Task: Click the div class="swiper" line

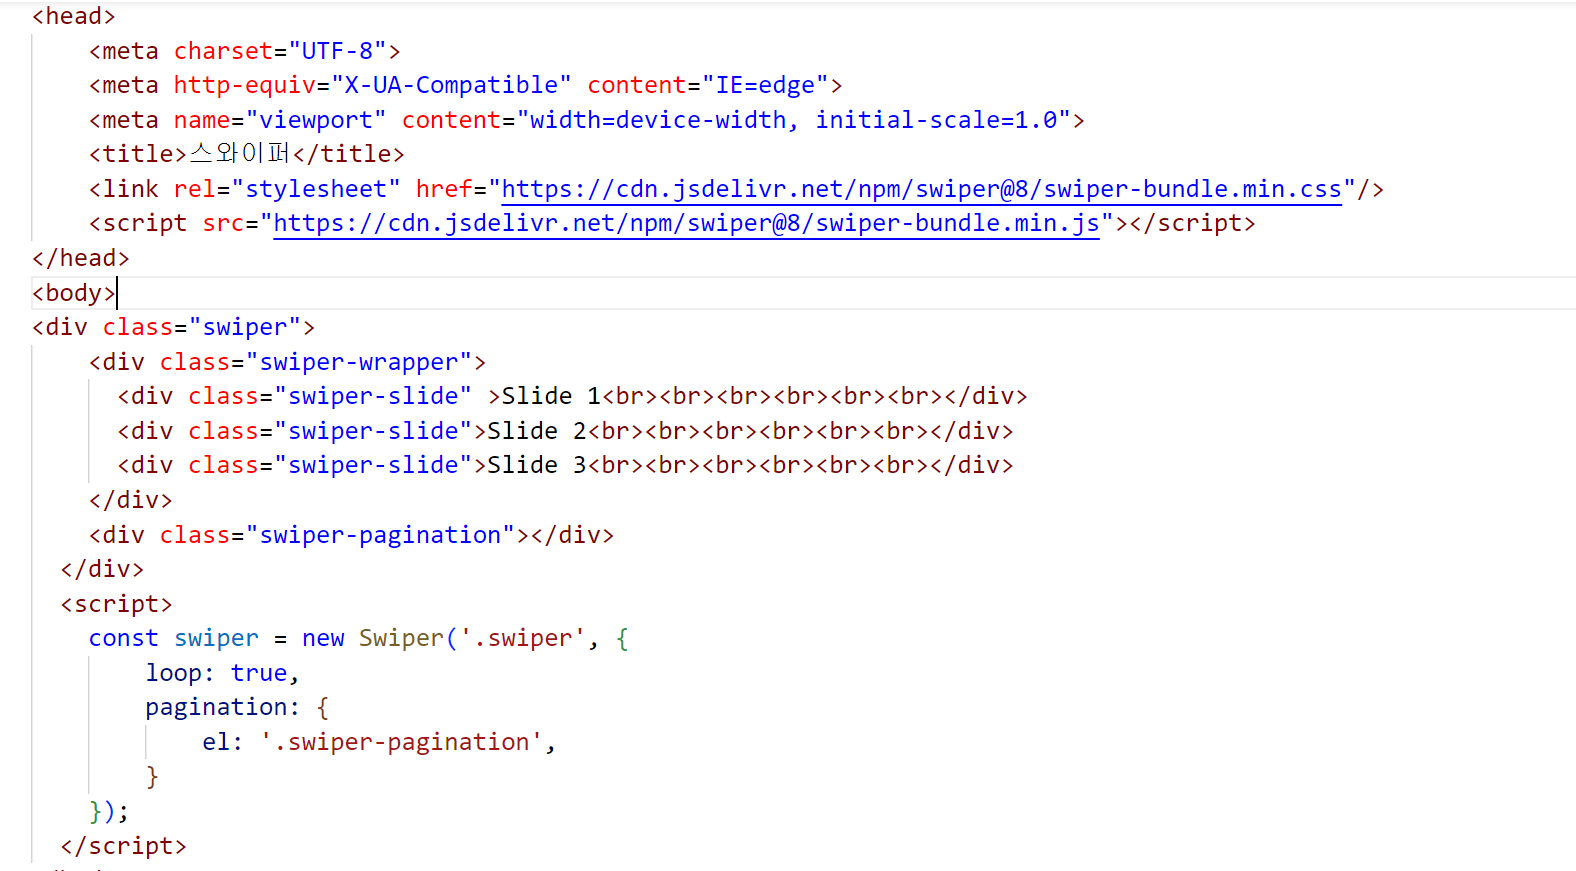Action: pyautogui.click(x=174, y=327)
